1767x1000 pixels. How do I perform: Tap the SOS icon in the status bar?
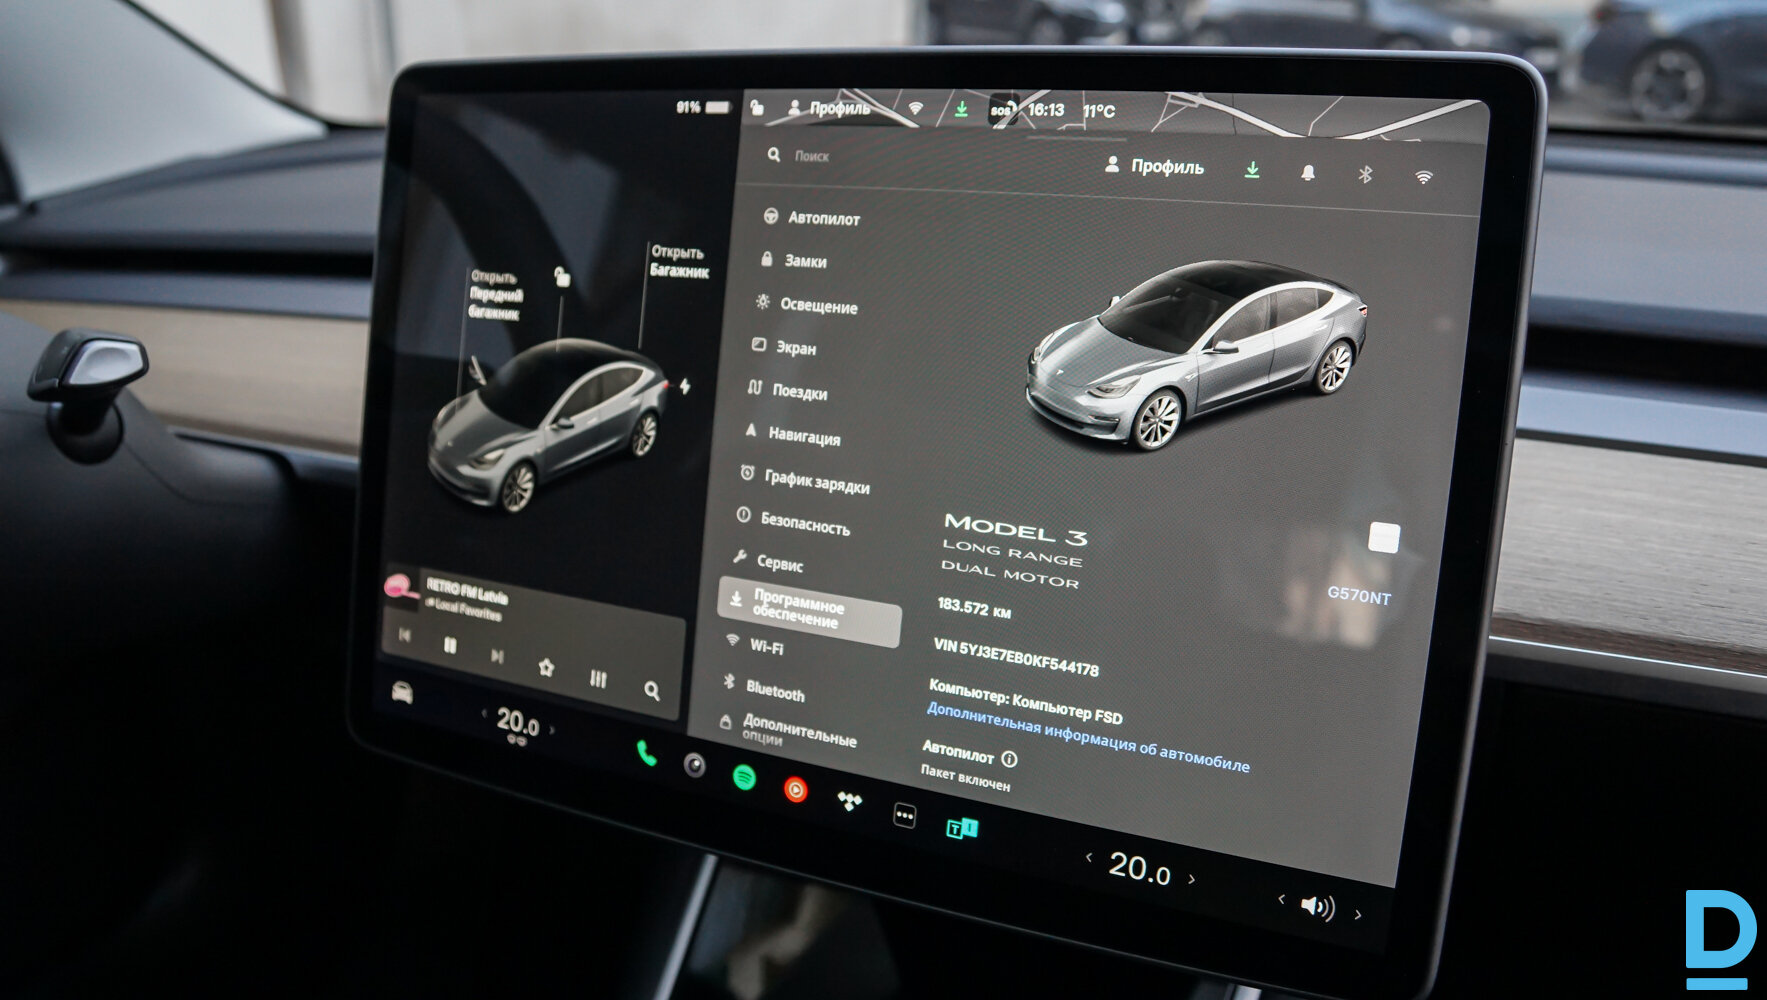point(1001,111)
